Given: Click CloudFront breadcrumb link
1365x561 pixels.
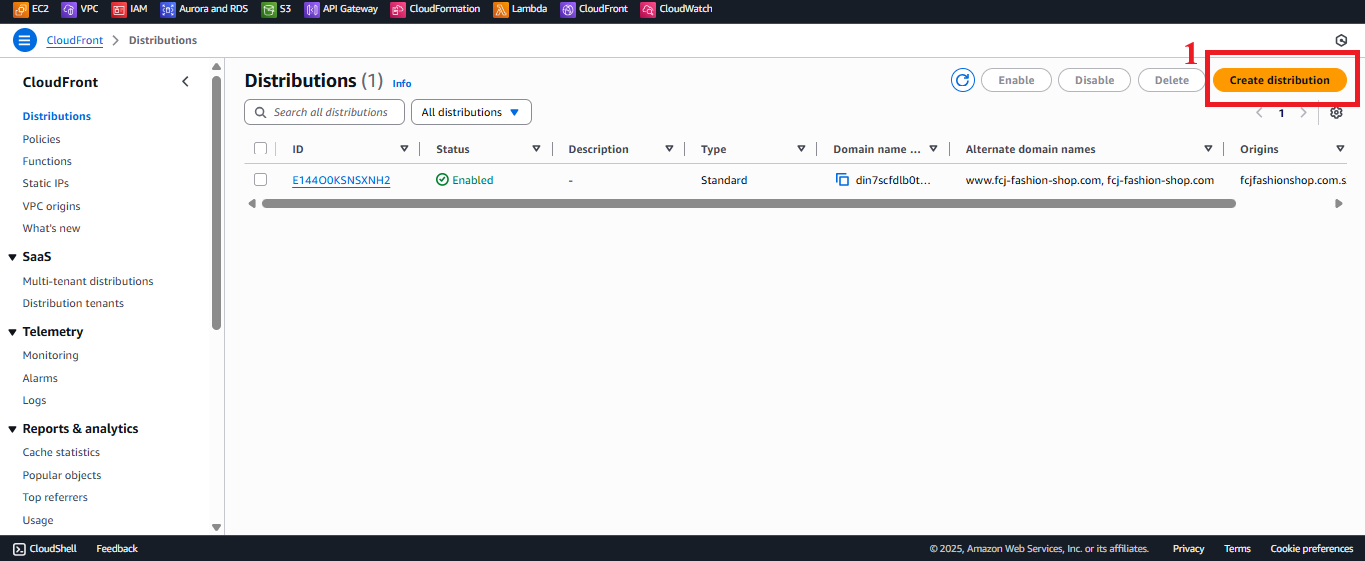Looking at the screenshot, I should point(75,41).
